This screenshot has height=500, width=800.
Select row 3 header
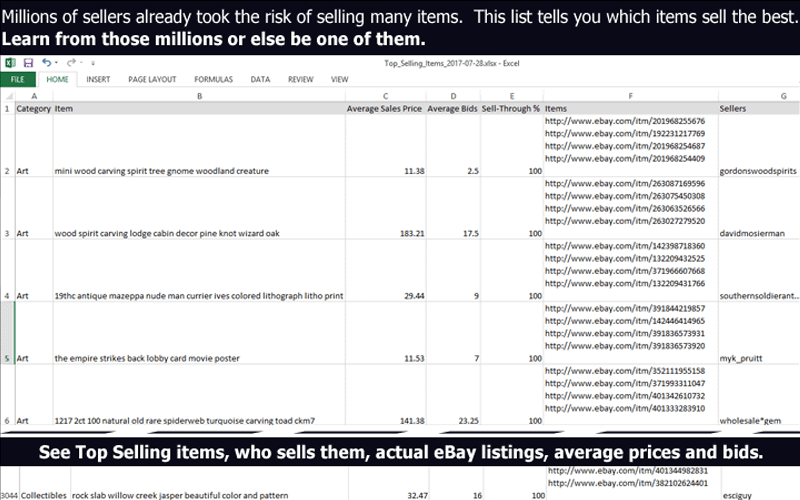pos(8,208)
